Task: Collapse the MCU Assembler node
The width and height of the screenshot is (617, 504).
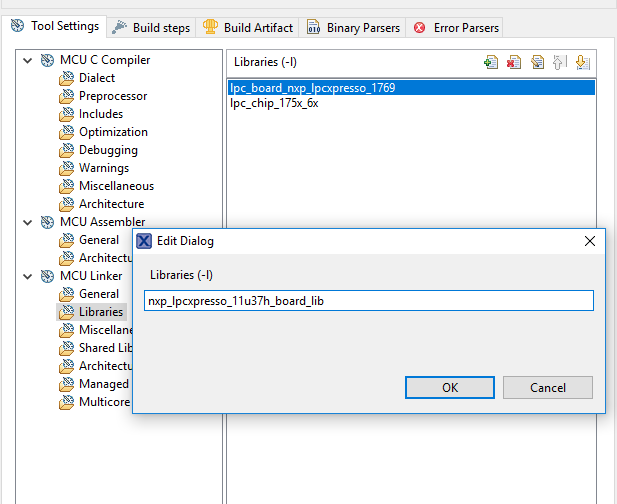Action: [28, 223]
